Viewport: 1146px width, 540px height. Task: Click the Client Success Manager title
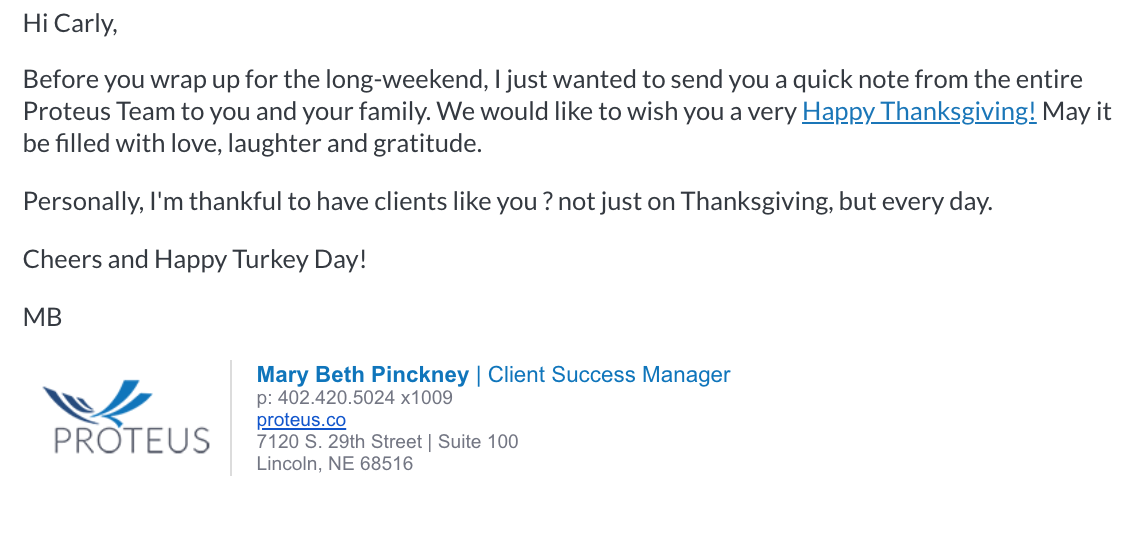[609, 375]
